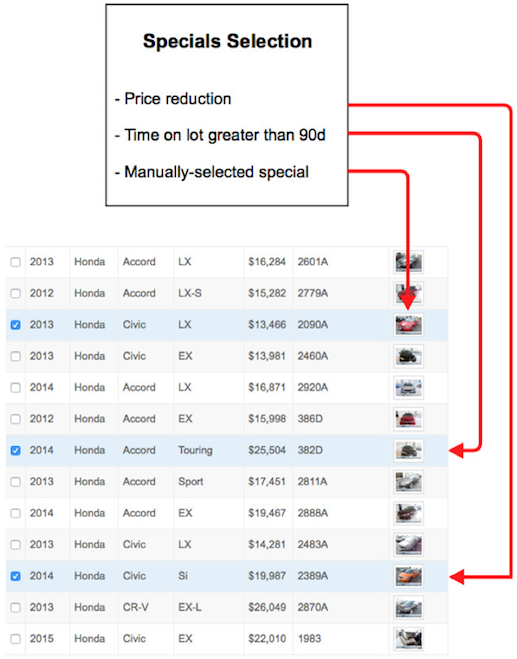Viewport: 517px width, 659px height.
Task: Uncheck the 2014 Civic Si checkbox
Action: [16, 576]
